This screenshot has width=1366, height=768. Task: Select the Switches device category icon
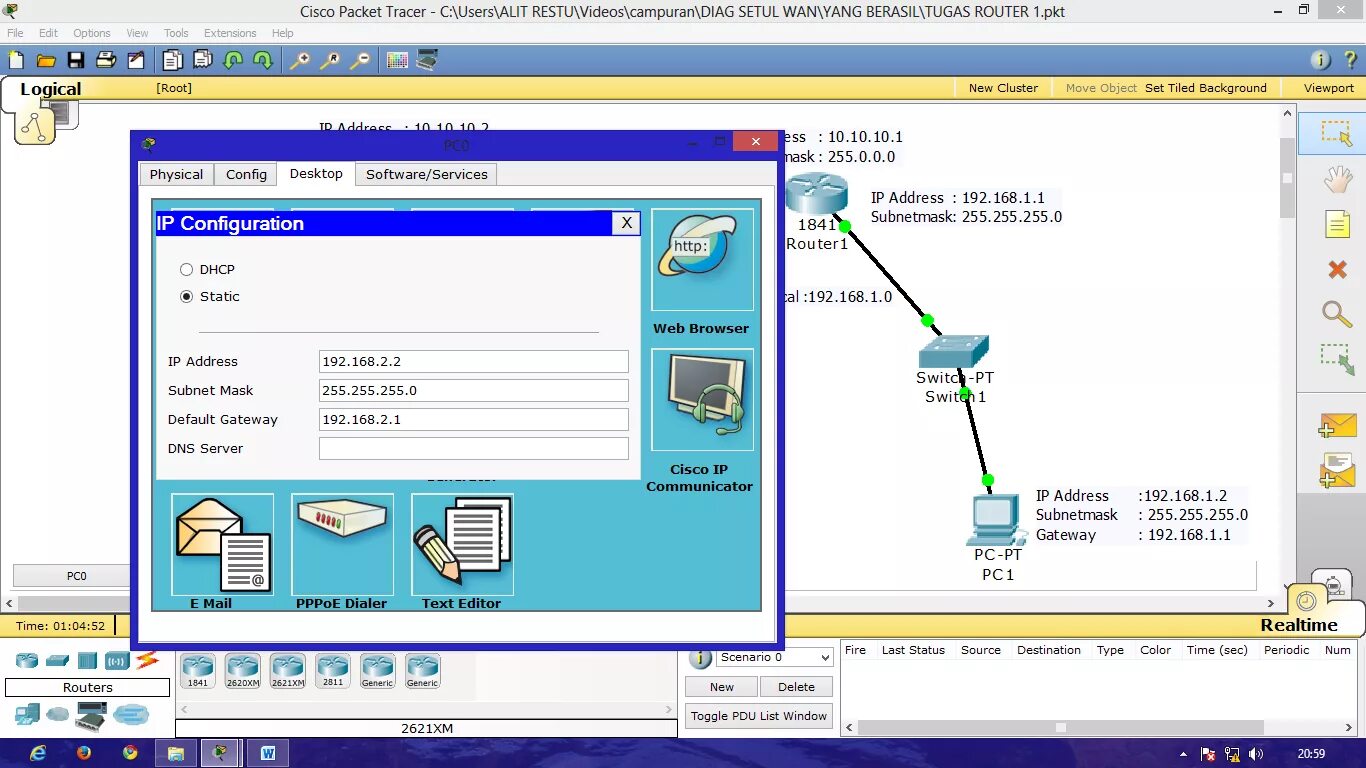pyautogui.click(x=57, y=661)
